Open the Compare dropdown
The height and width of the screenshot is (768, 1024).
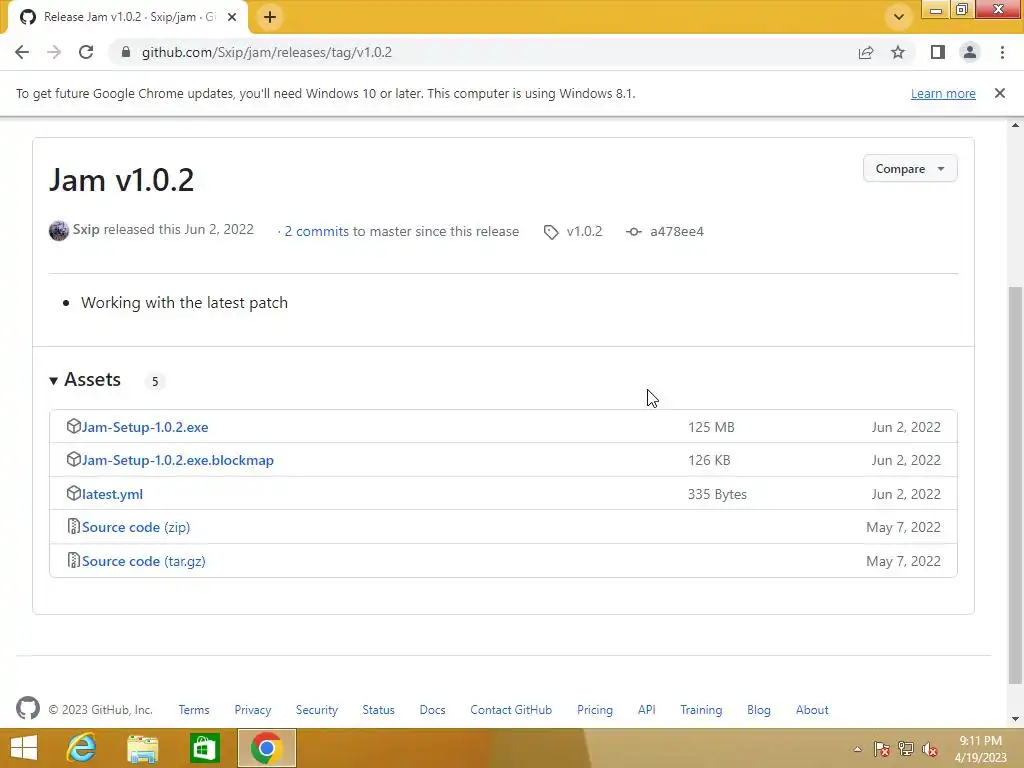(x=910, y=168)
